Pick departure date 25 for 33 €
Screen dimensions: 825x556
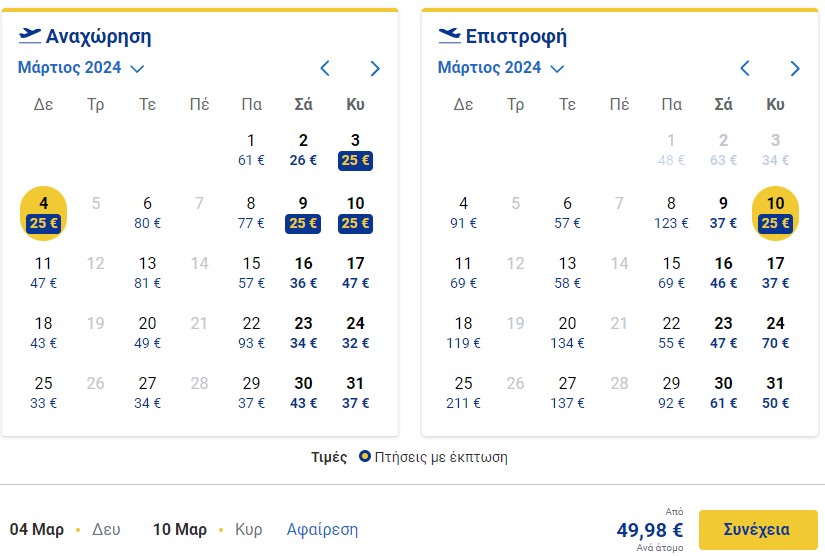[43, 393]
